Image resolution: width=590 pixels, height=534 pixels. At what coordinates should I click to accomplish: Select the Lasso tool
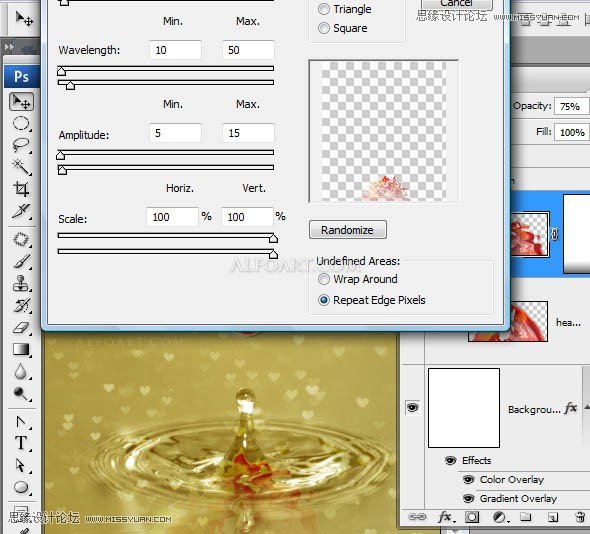[21, 145]
